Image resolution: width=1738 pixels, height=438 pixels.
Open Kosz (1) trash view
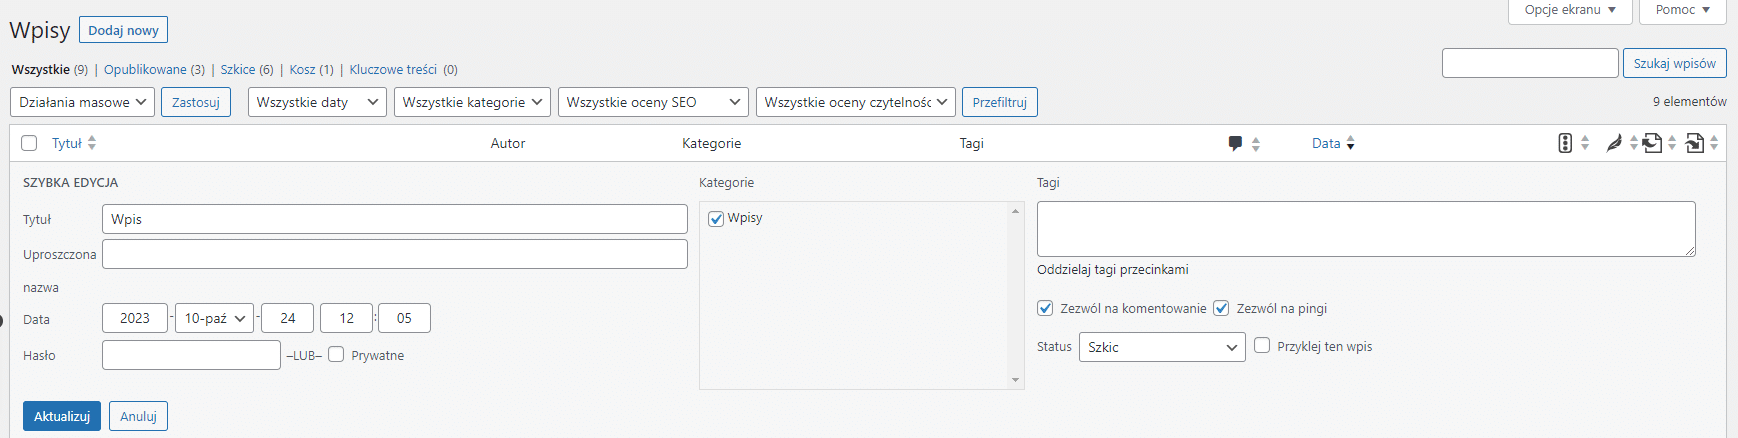point(311,70)
